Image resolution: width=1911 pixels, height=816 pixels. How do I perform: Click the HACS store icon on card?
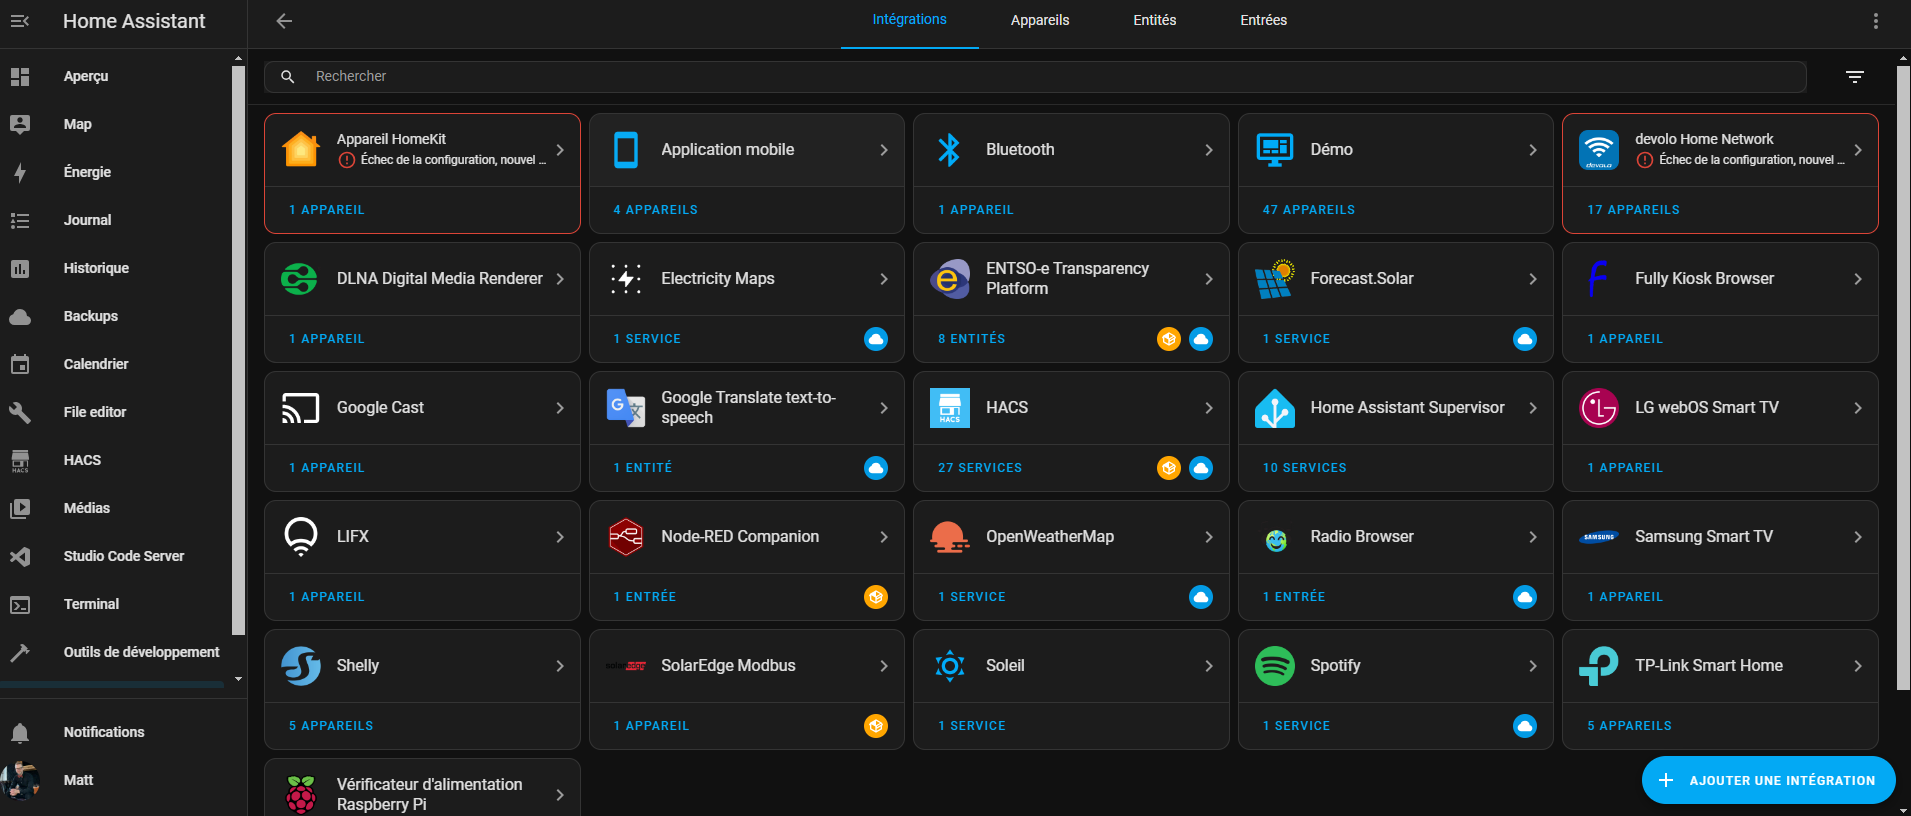click(950, 408)
